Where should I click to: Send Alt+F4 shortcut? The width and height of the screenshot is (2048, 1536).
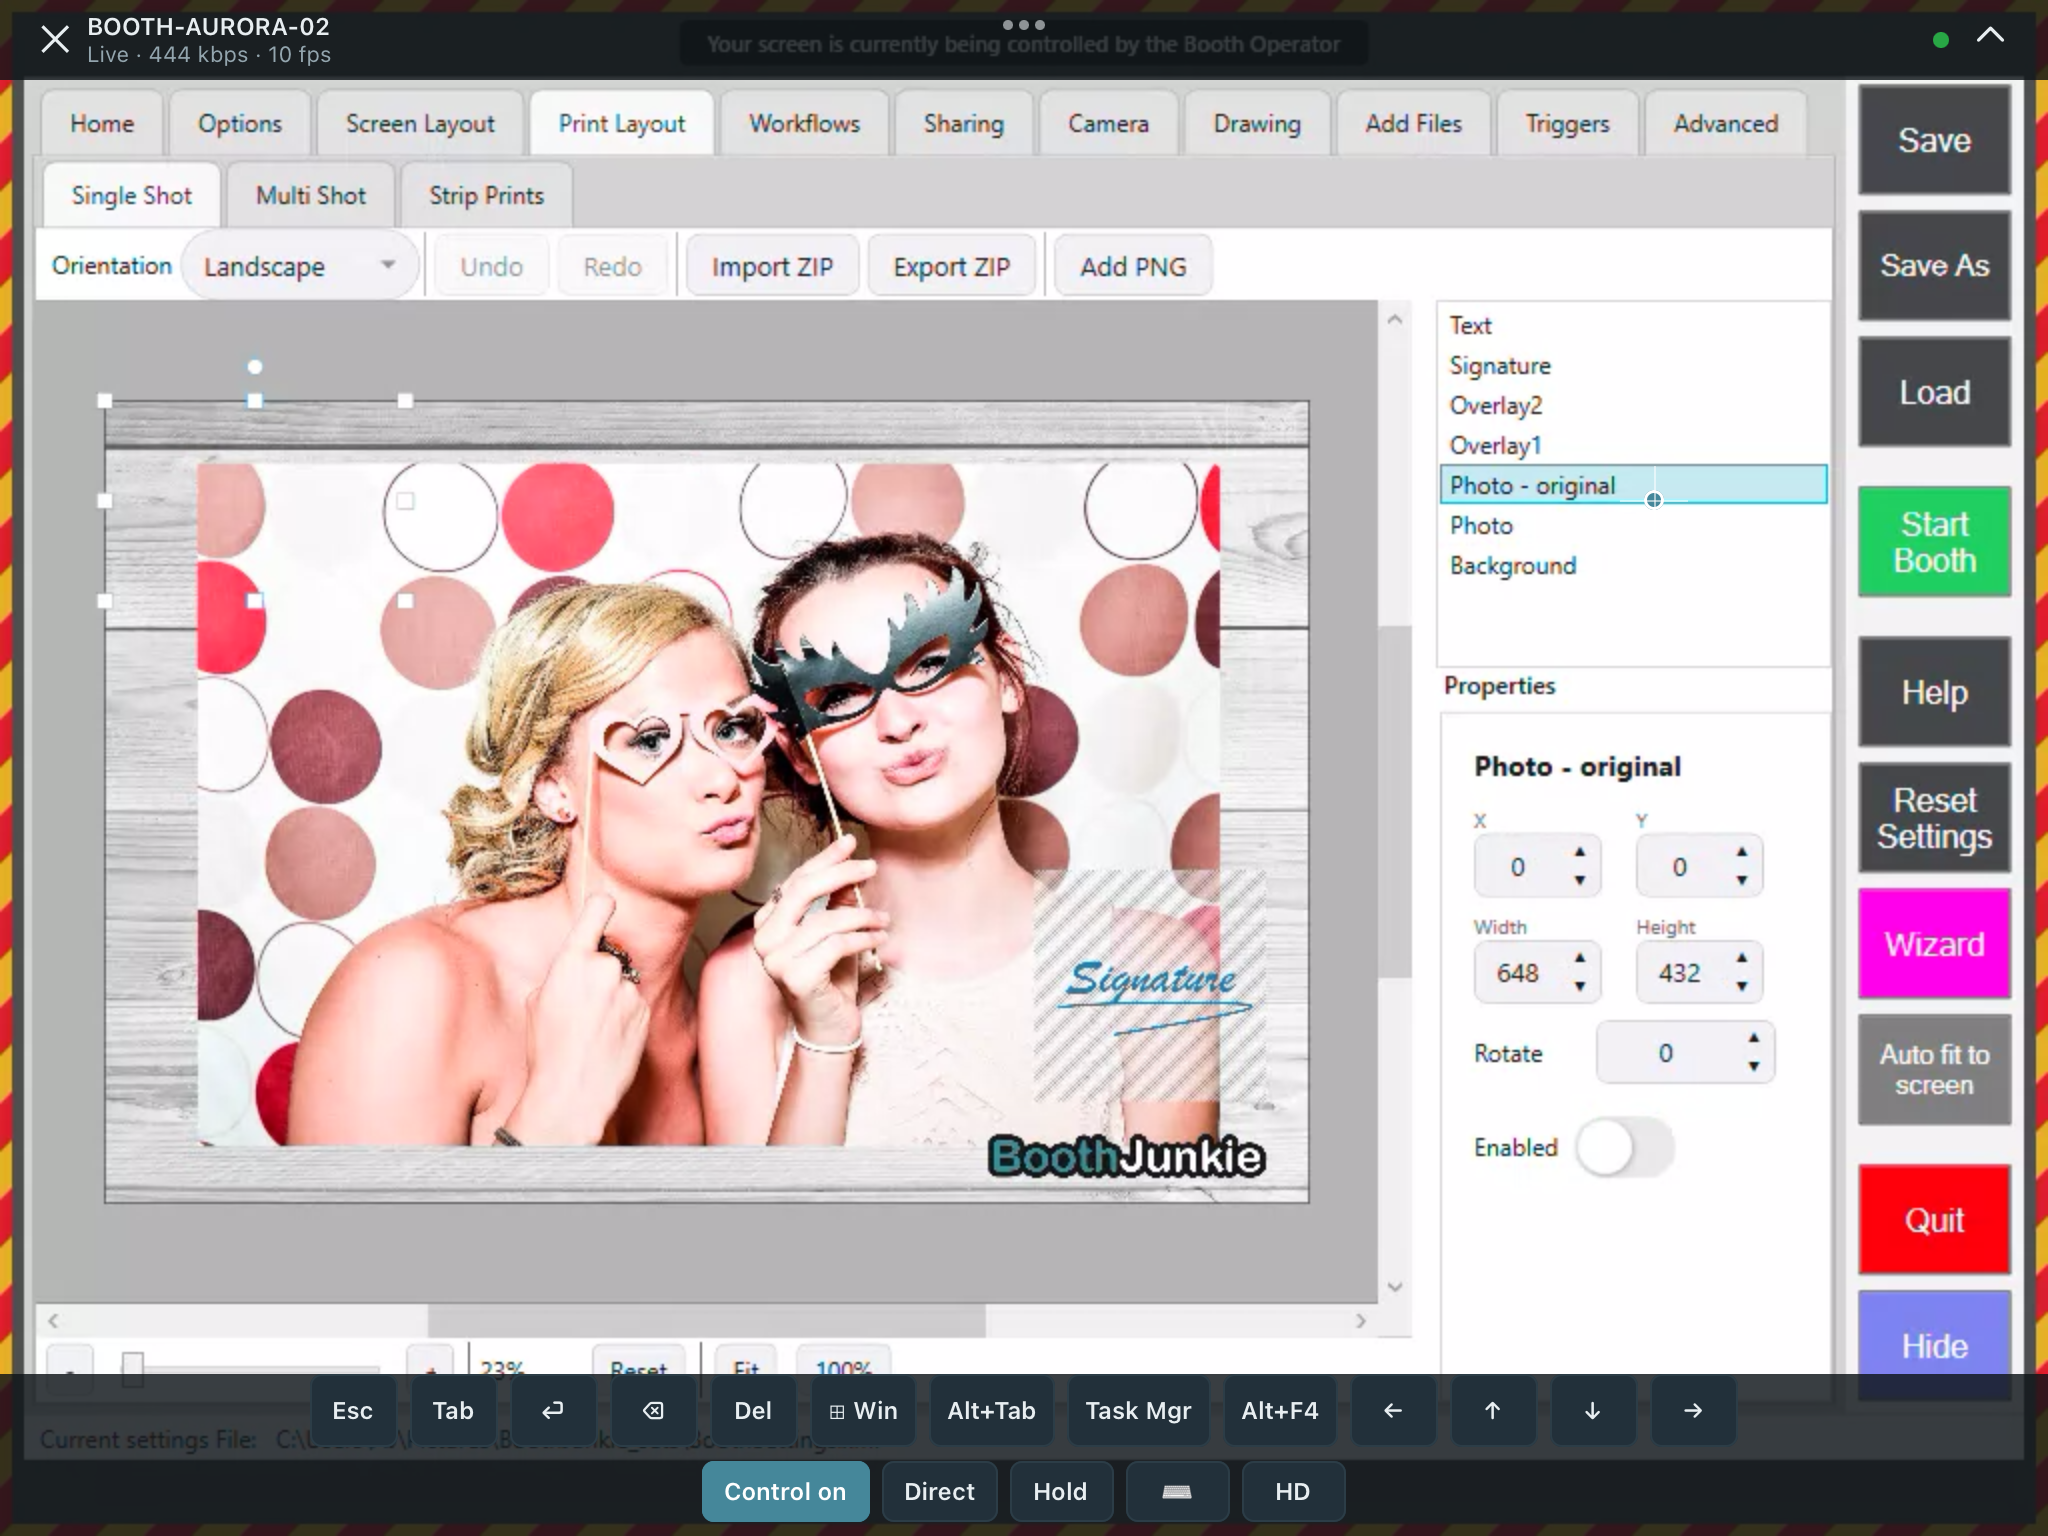point(1280,1410)
